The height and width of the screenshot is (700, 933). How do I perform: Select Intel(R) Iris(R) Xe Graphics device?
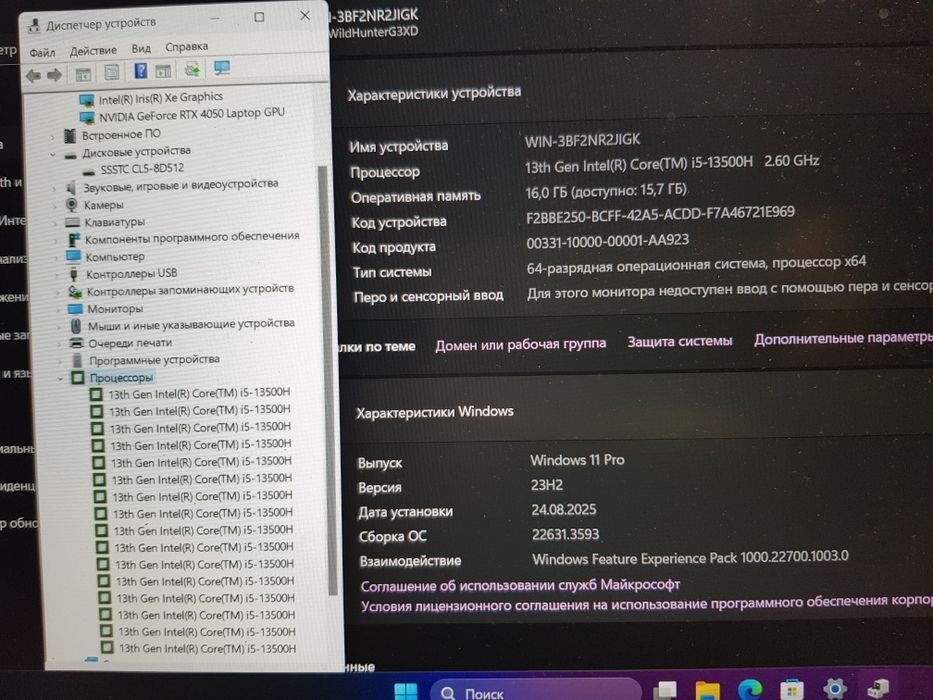coord(161,98)
